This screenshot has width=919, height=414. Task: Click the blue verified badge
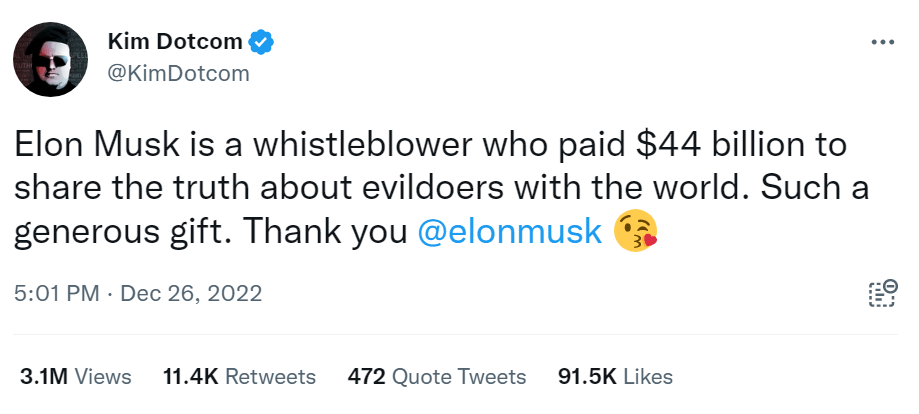[x=262, y=43]
